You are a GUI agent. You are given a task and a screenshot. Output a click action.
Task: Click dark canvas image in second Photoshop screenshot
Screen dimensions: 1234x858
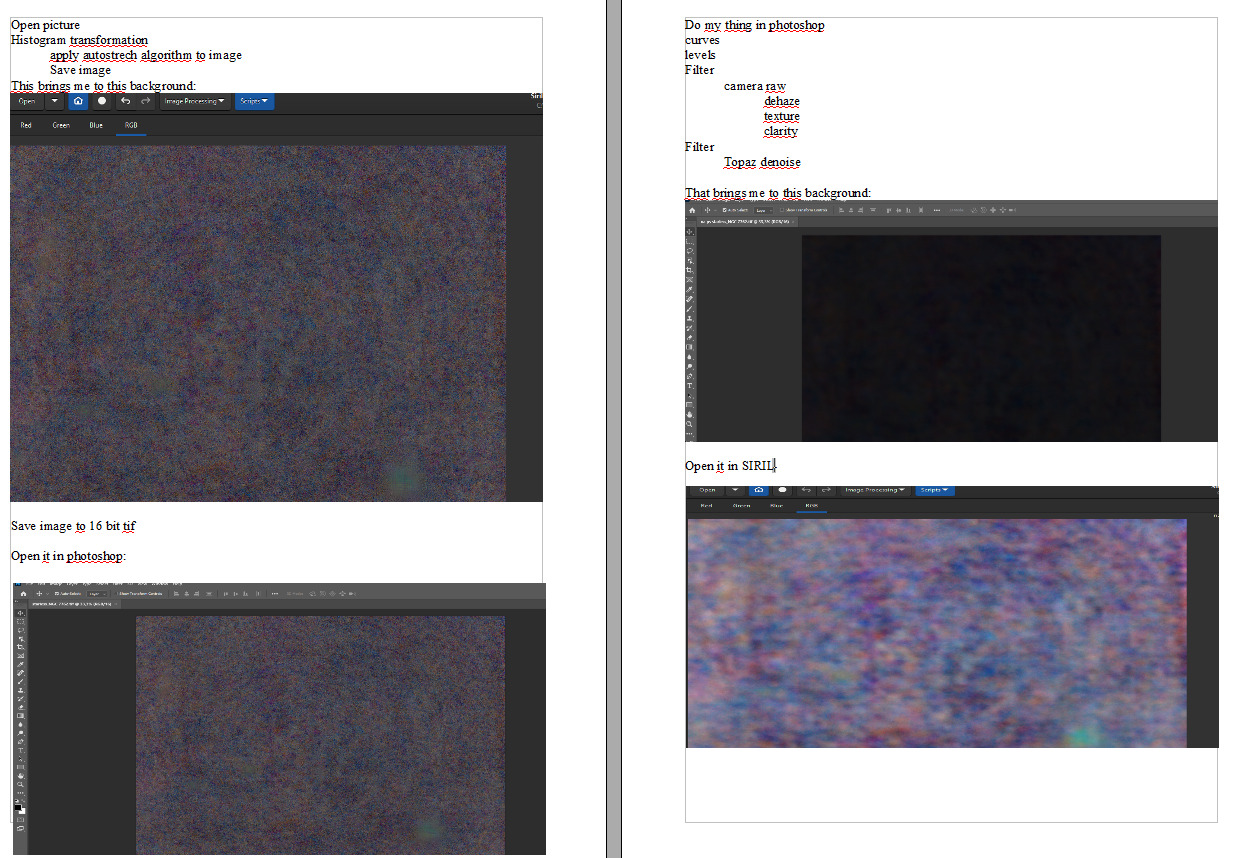coord(981,338)
